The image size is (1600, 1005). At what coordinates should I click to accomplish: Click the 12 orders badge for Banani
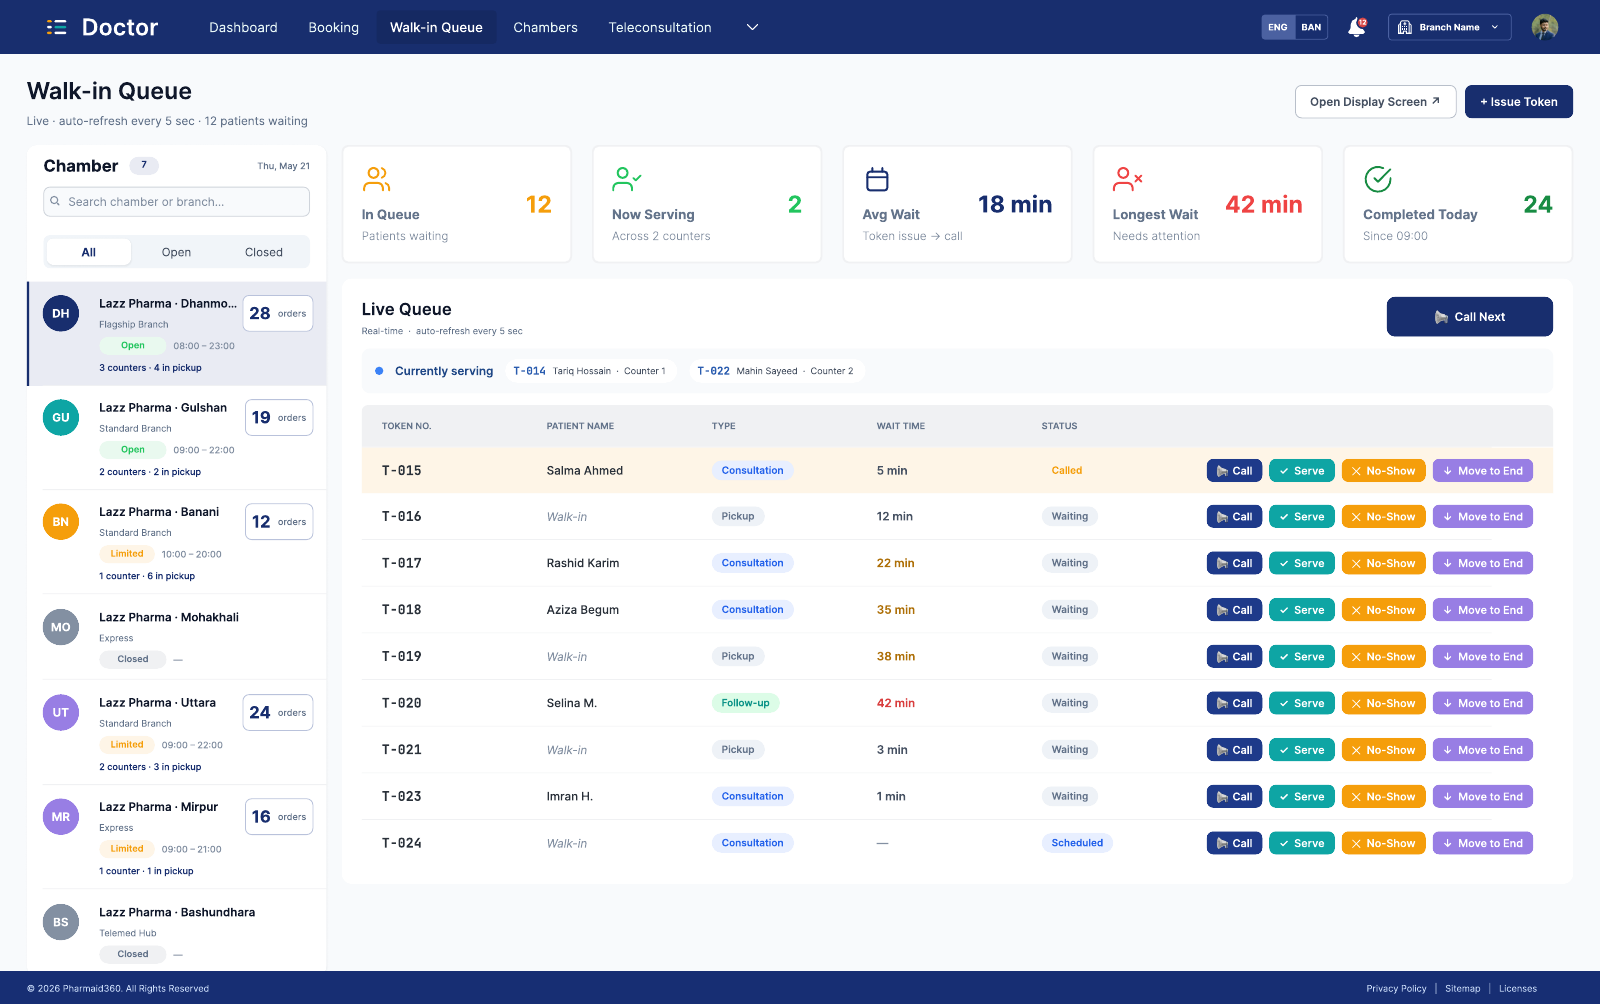coord(278,522)
